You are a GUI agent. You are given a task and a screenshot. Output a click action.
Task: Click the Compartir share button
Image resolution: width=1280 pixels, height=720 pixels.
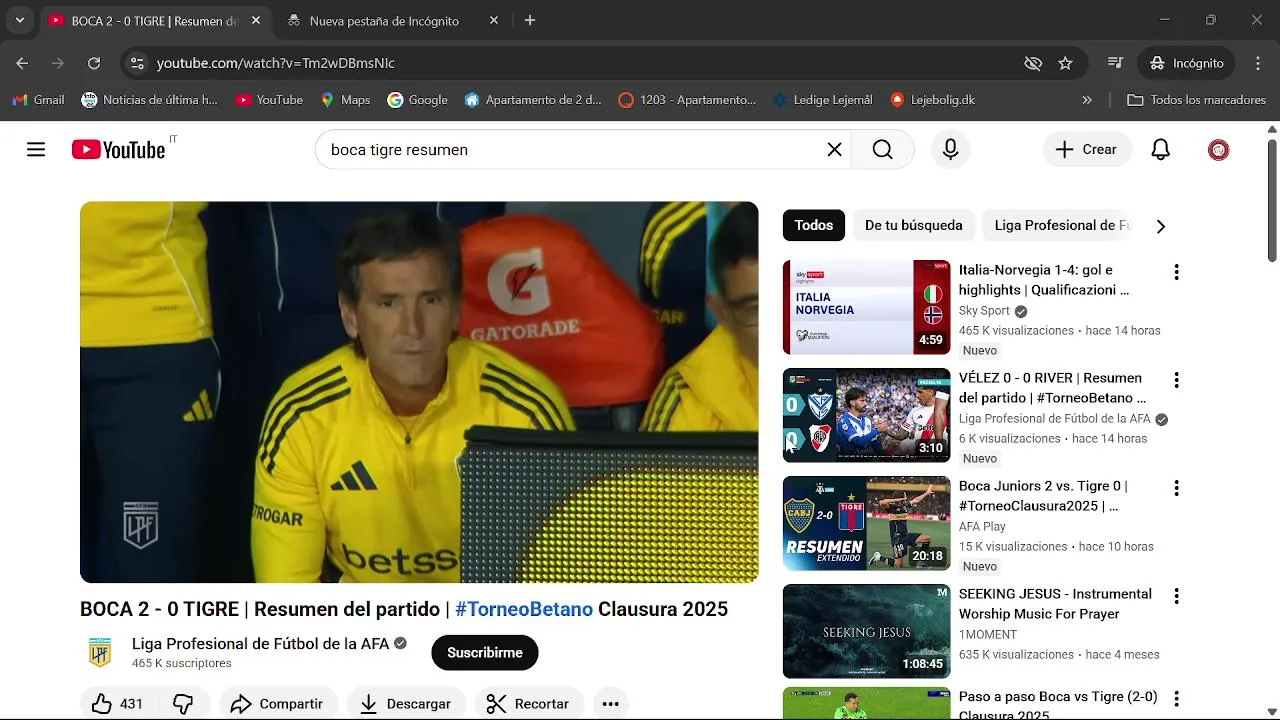277,704
